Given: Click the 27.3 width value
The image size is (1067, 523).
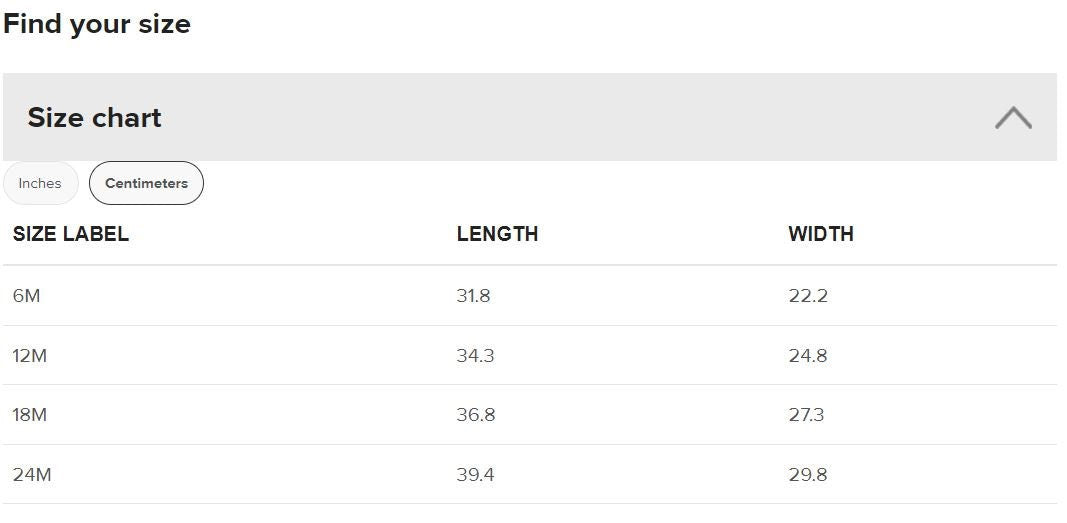Looking at the screenshot, I should point(806,415).
